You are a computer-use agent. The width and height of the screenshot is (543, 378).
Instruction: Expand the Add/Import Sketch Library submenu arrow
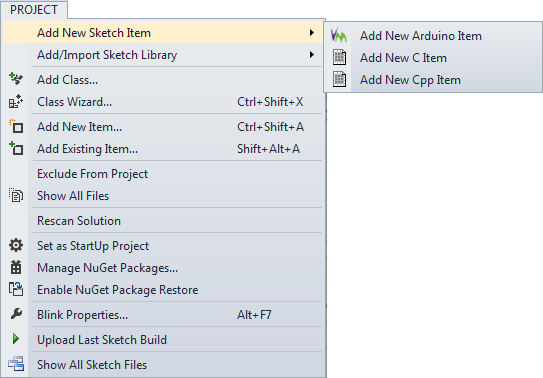[x=312, y=55]
